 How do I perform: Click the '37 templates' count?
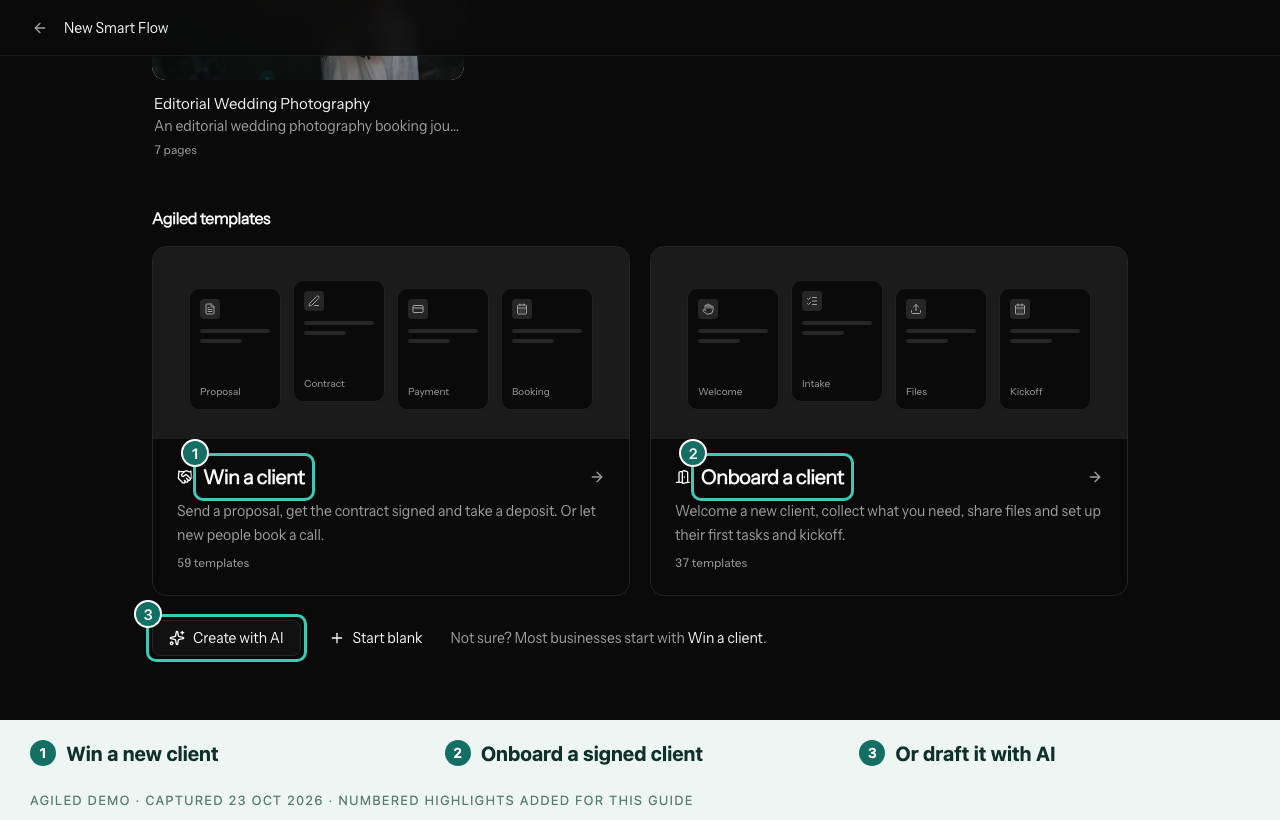(x=711, y=563)
